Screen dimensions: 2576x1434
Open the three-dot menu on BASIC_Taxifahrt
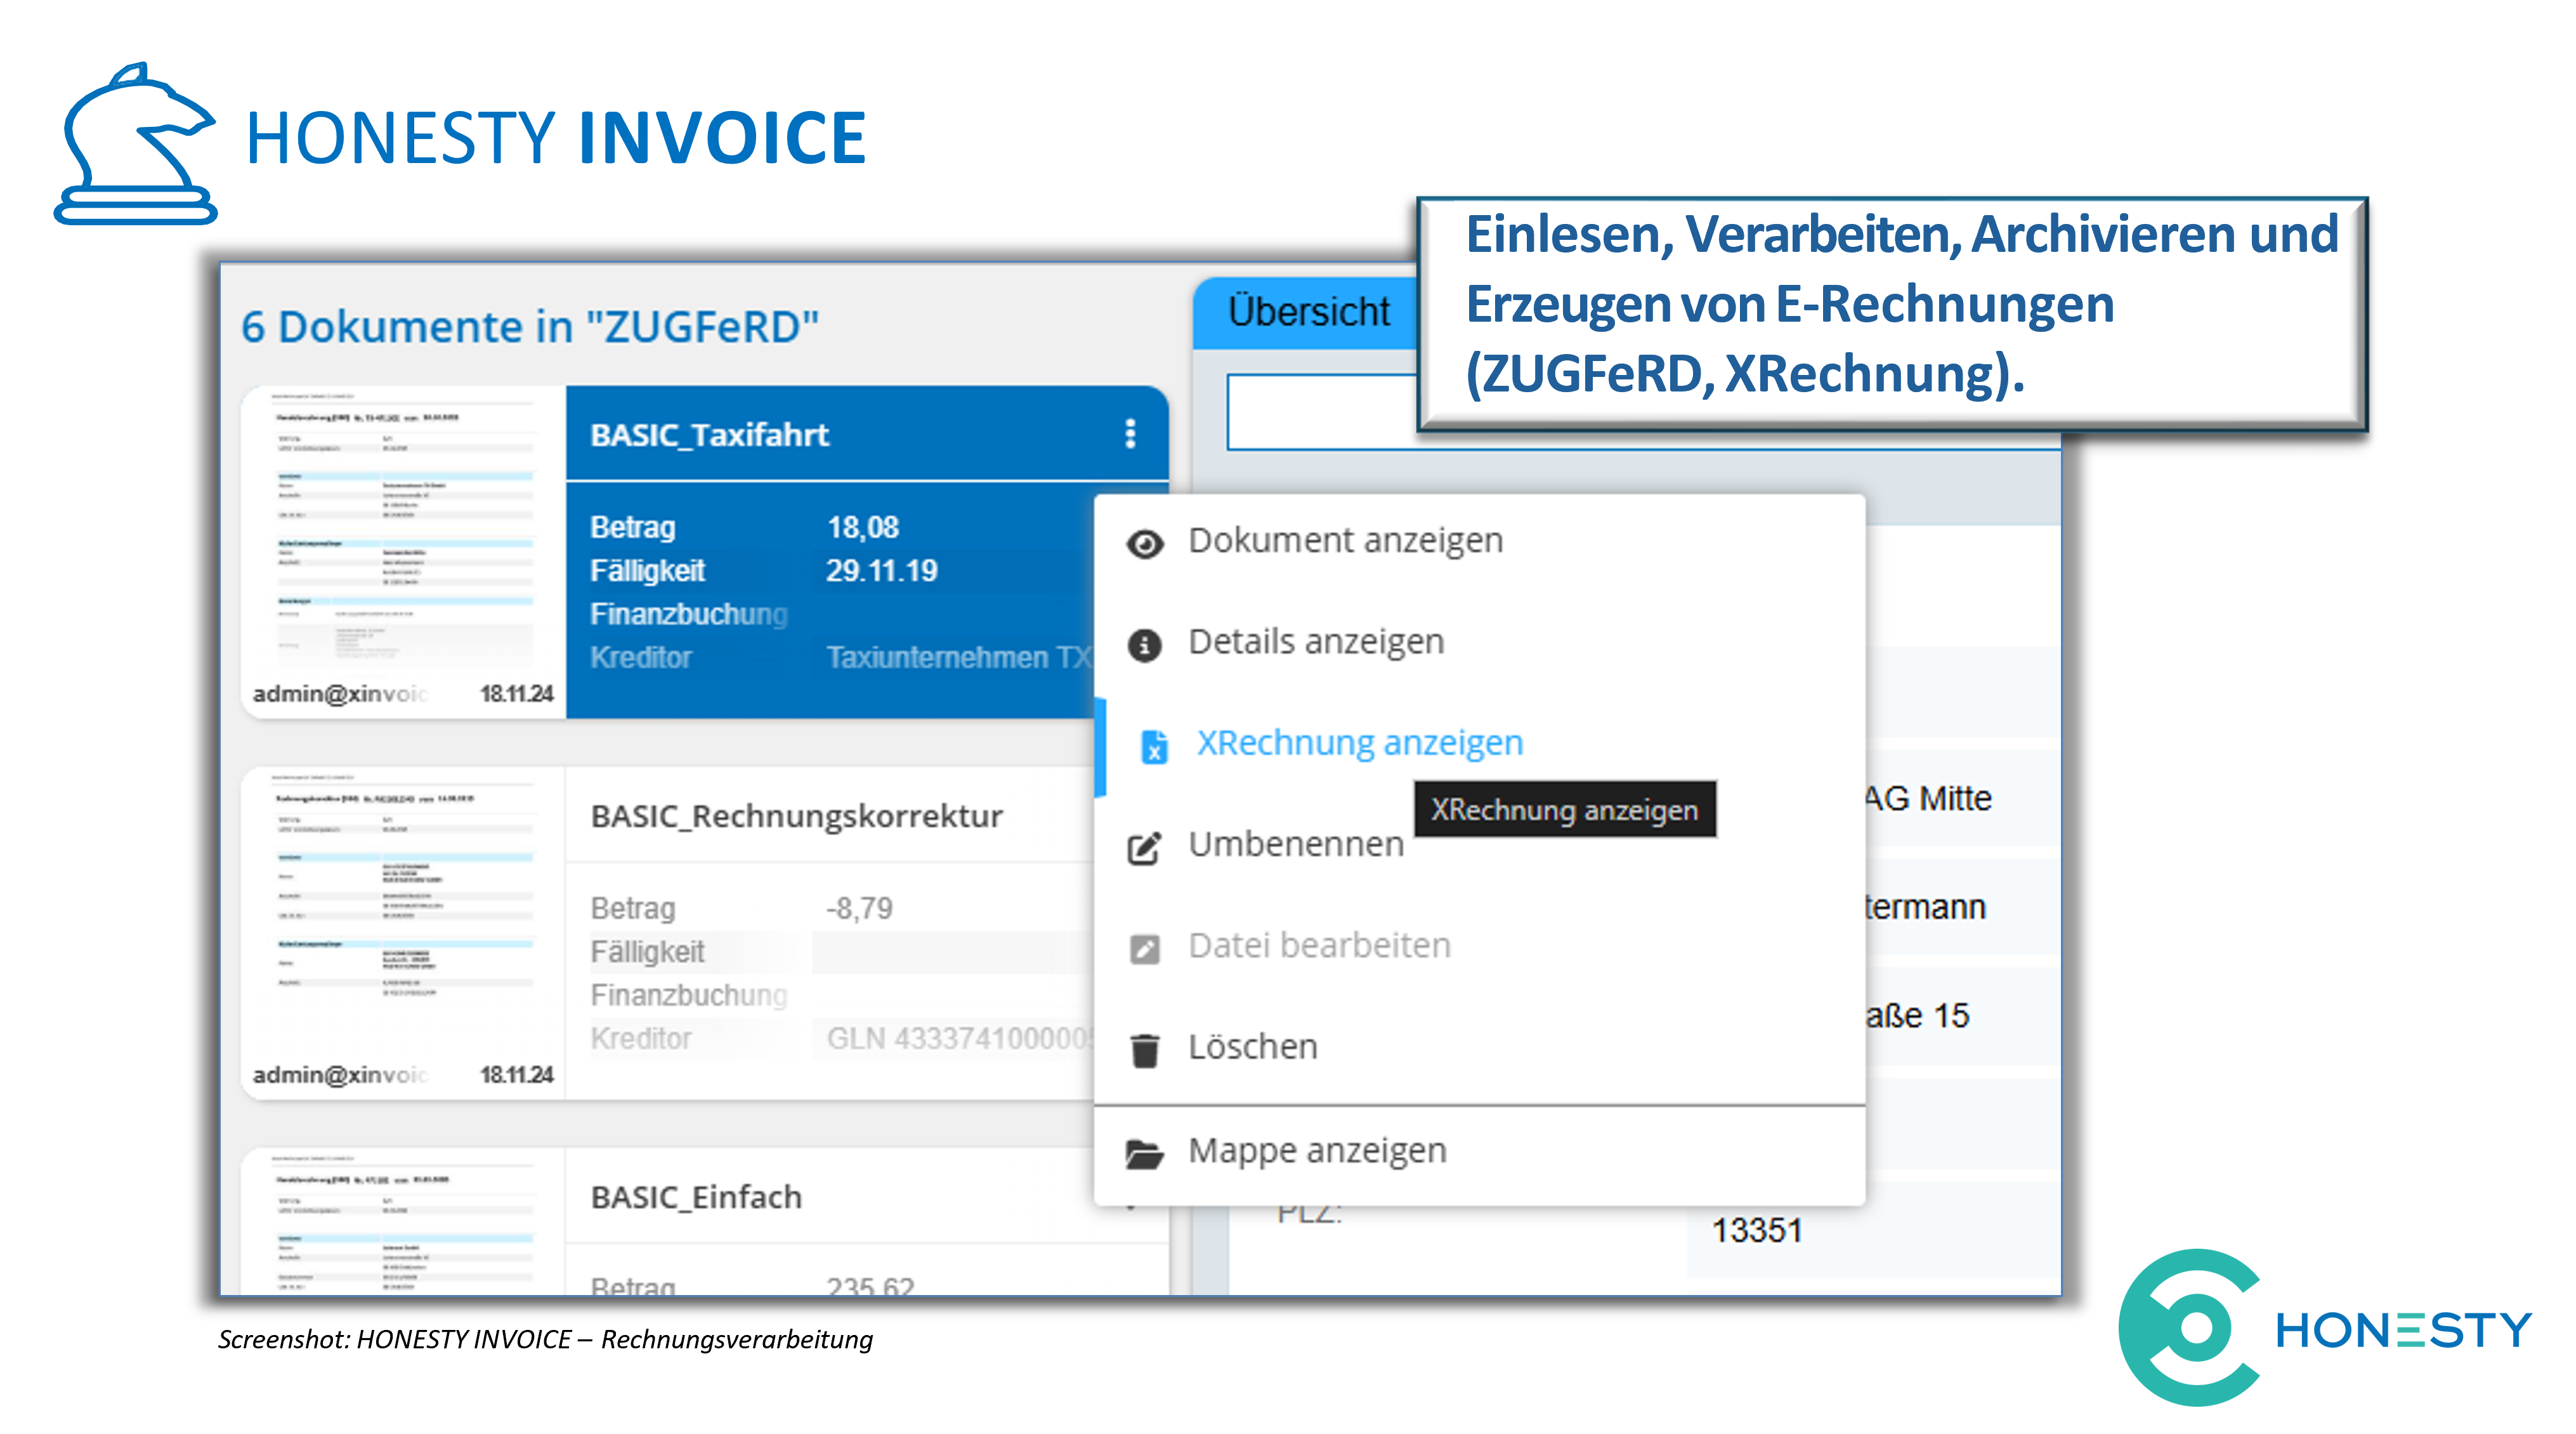coord(1130,434)
